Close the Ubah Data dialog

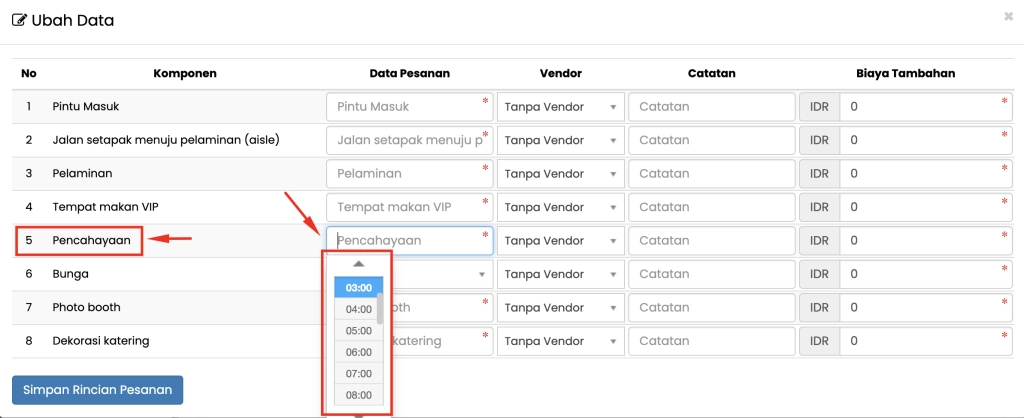[x=1007, y=17]
